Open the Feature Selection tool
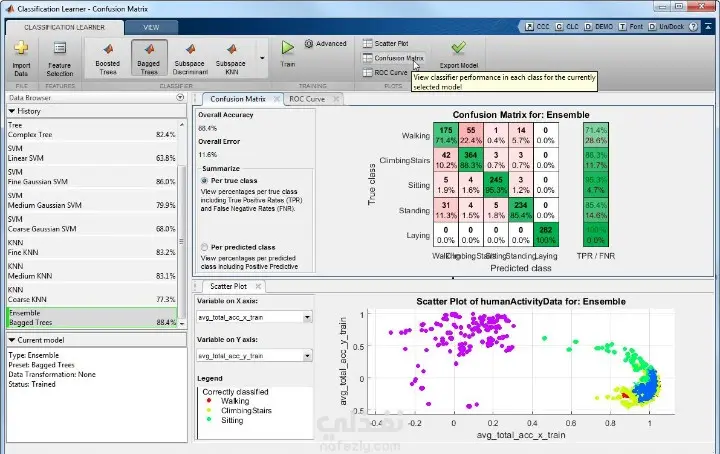Image resolution: width=720 pixels, height=454 pixels. click(x=60, y=59)
